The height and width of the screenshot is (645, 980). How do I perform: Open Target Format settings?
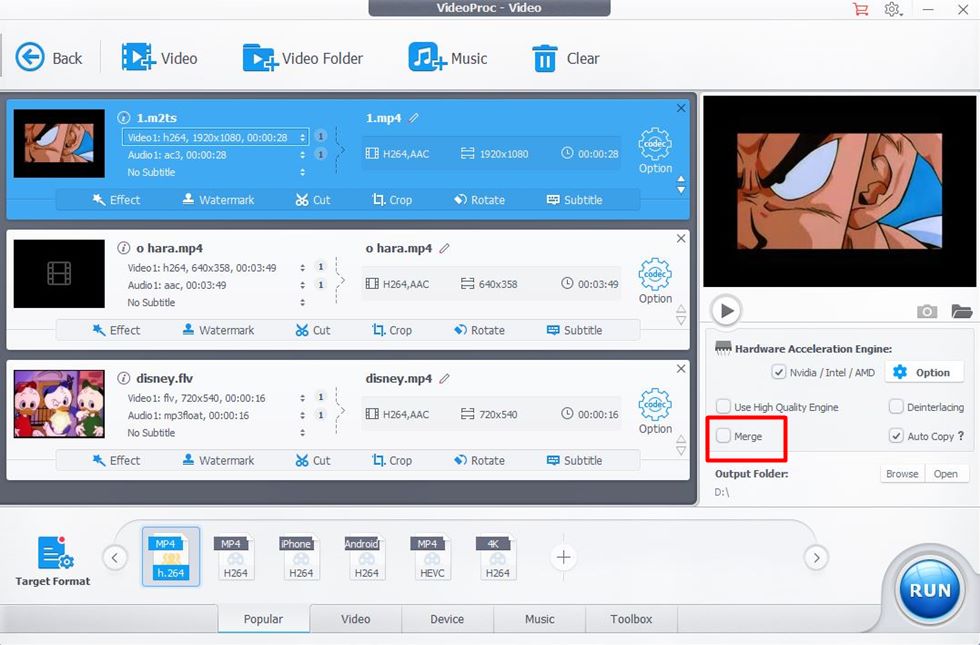click(52, 561)
